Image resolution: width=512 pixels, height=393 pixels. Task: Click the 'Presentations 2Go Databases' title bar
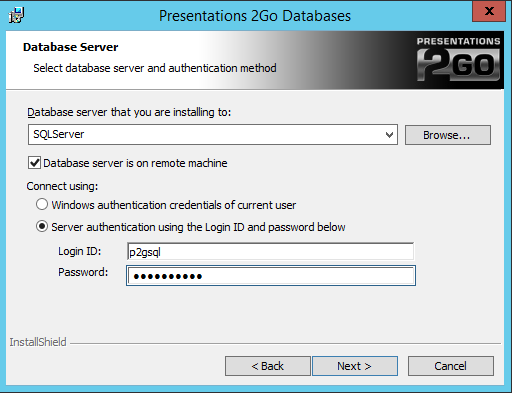(x=255, y=16)
